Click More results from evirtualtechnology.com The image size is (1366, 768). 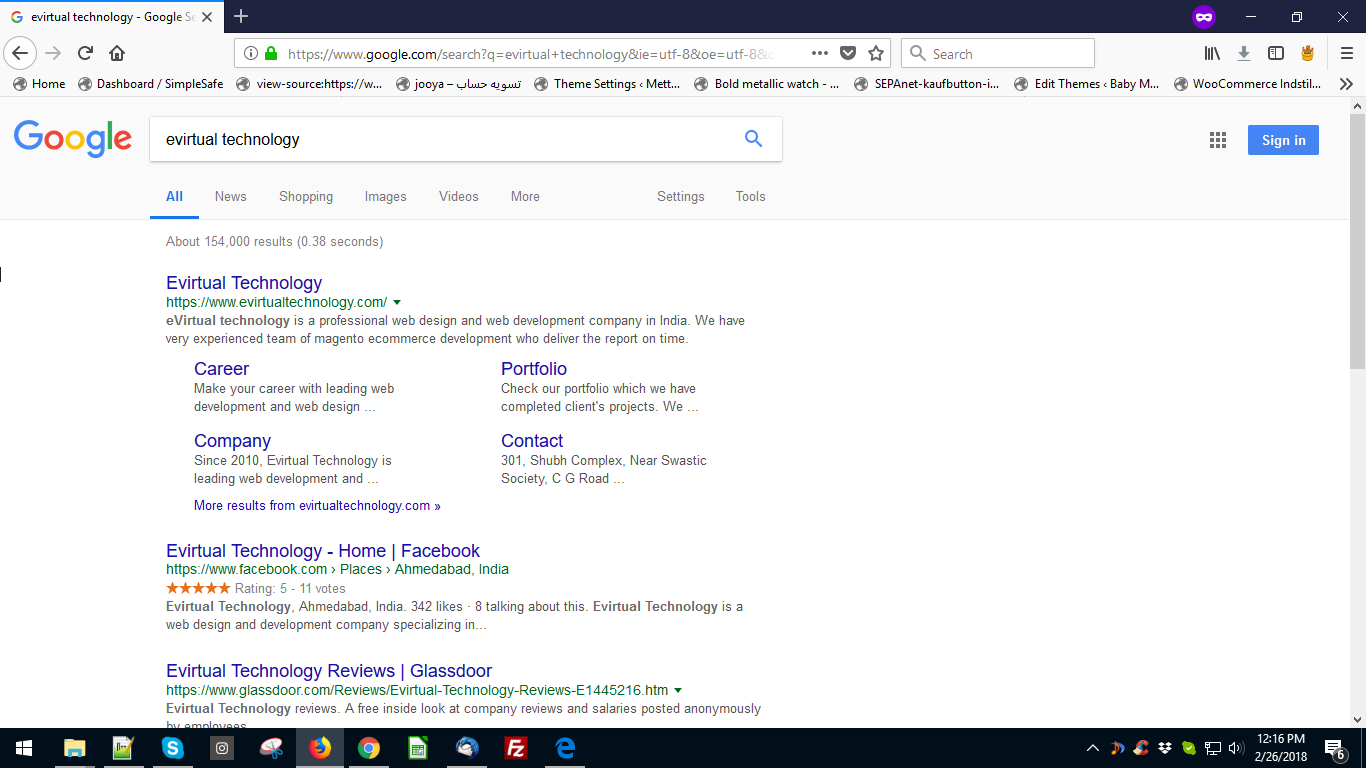click(317, 505)
